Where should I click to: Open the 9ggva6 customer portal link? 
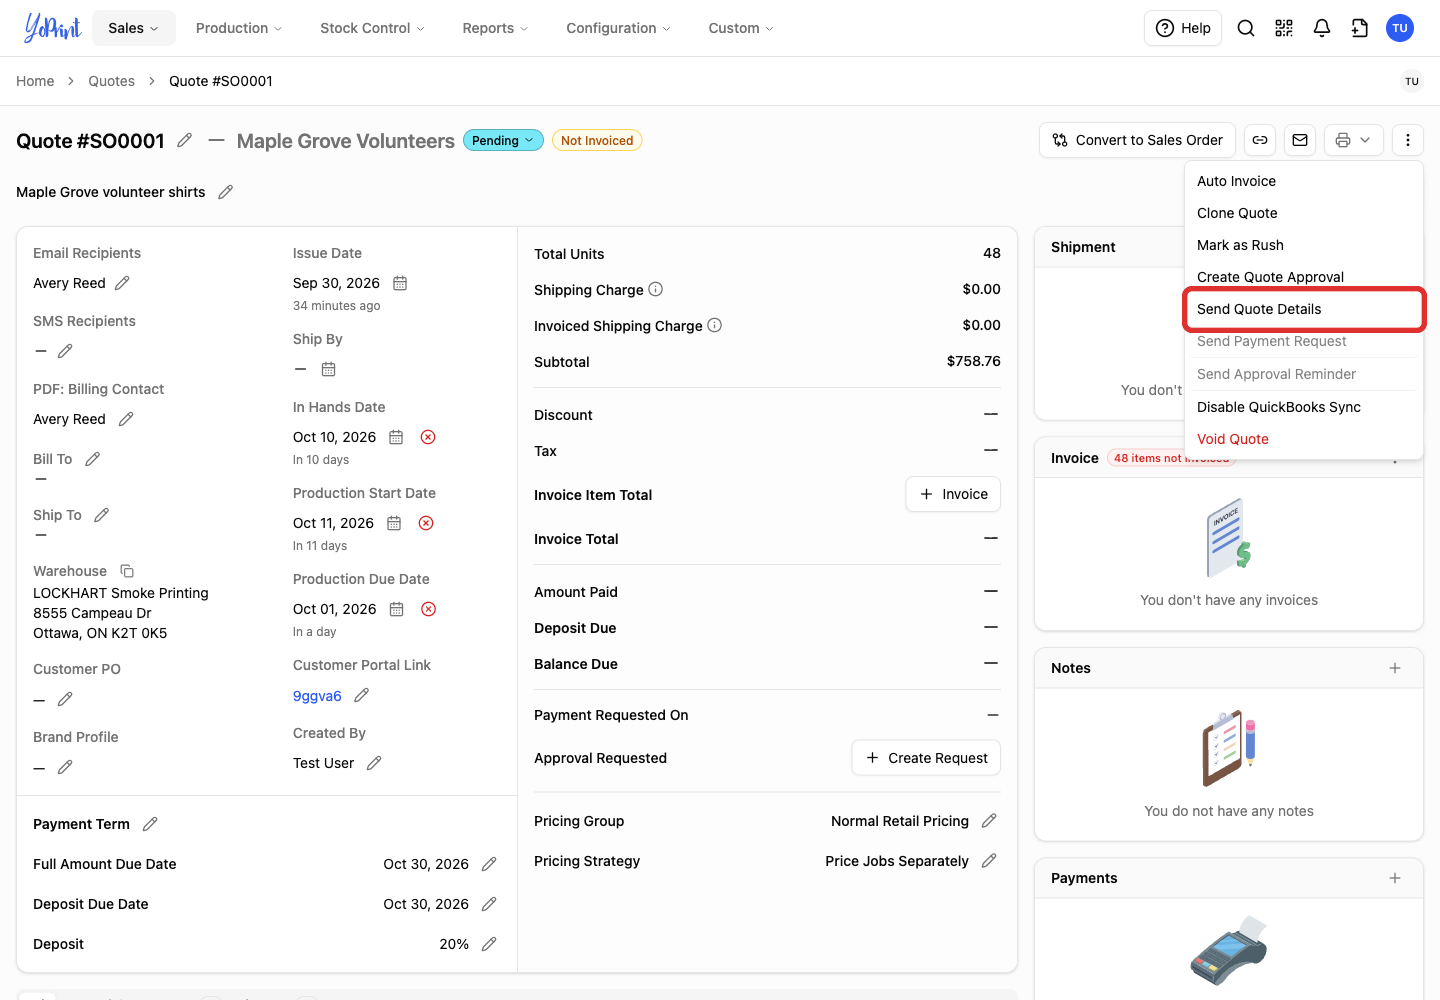(317, 696)
